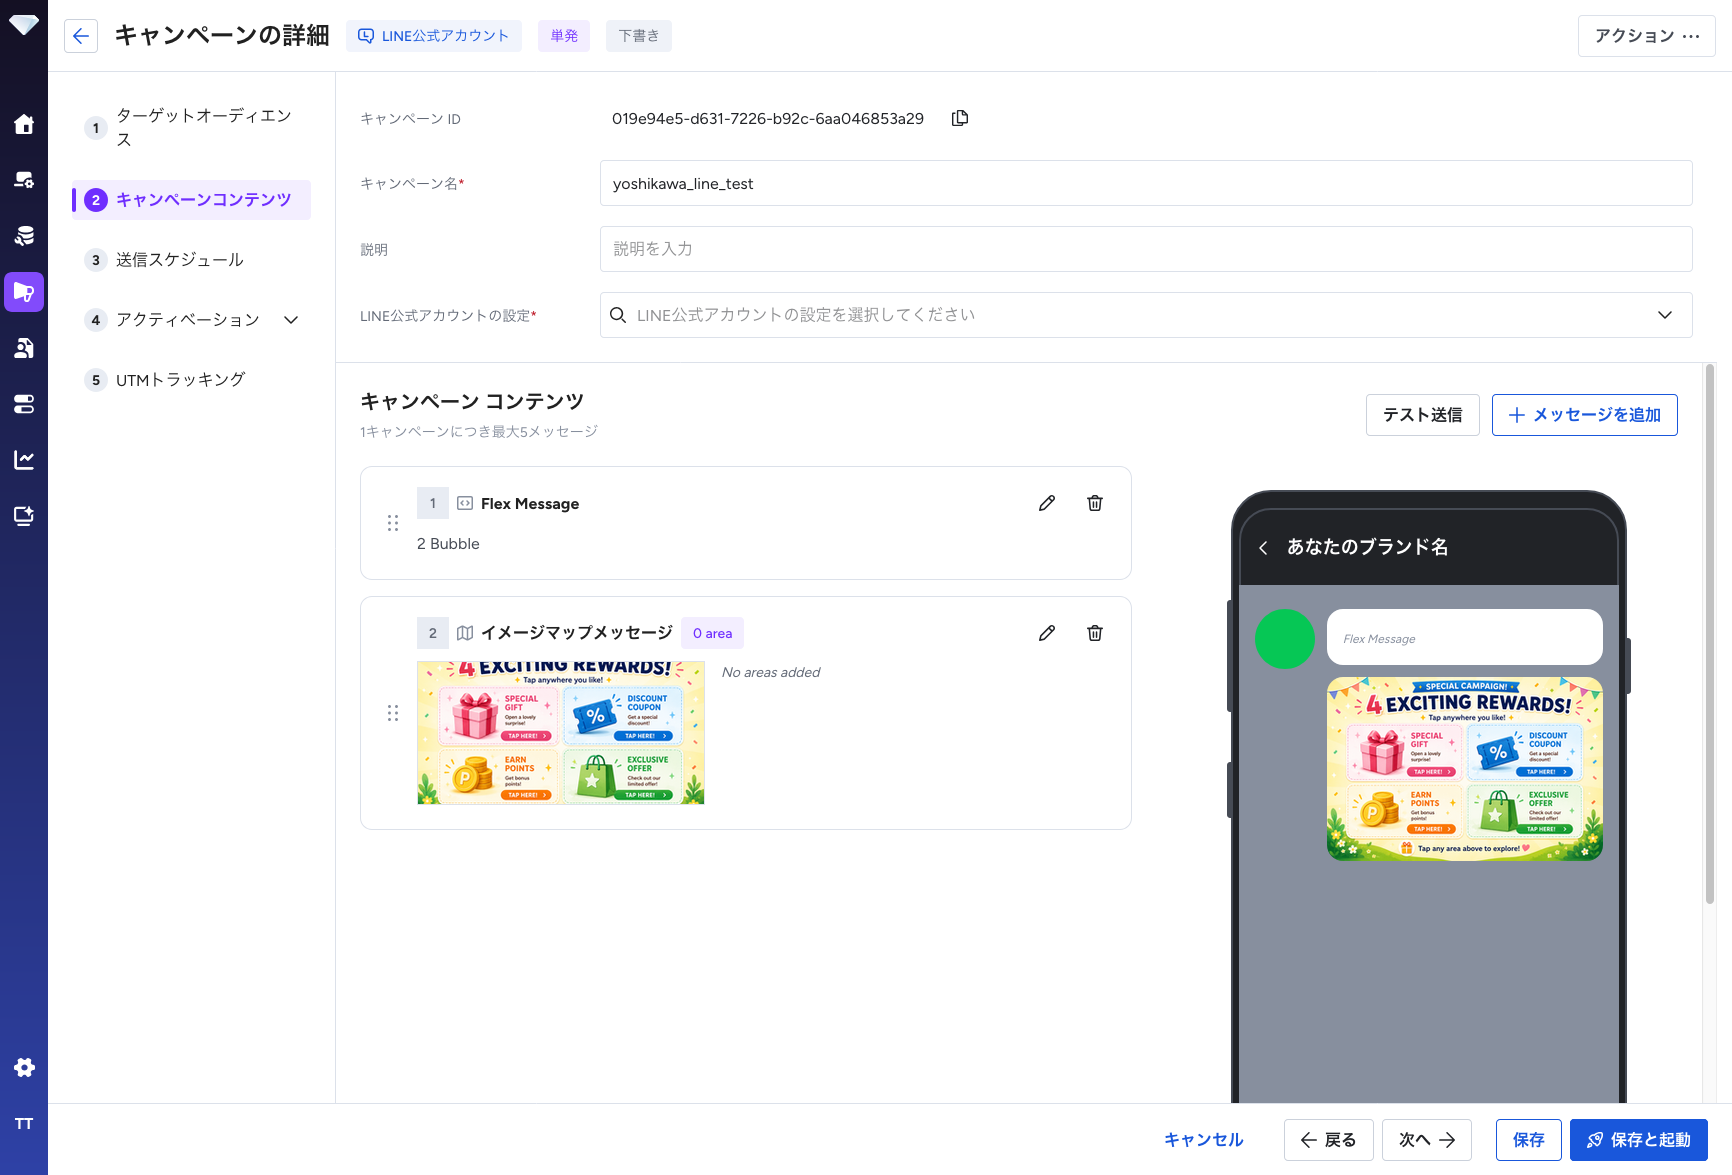
Task: Go to the 送信スケジュール step
Action: click(x=179, y=260)
